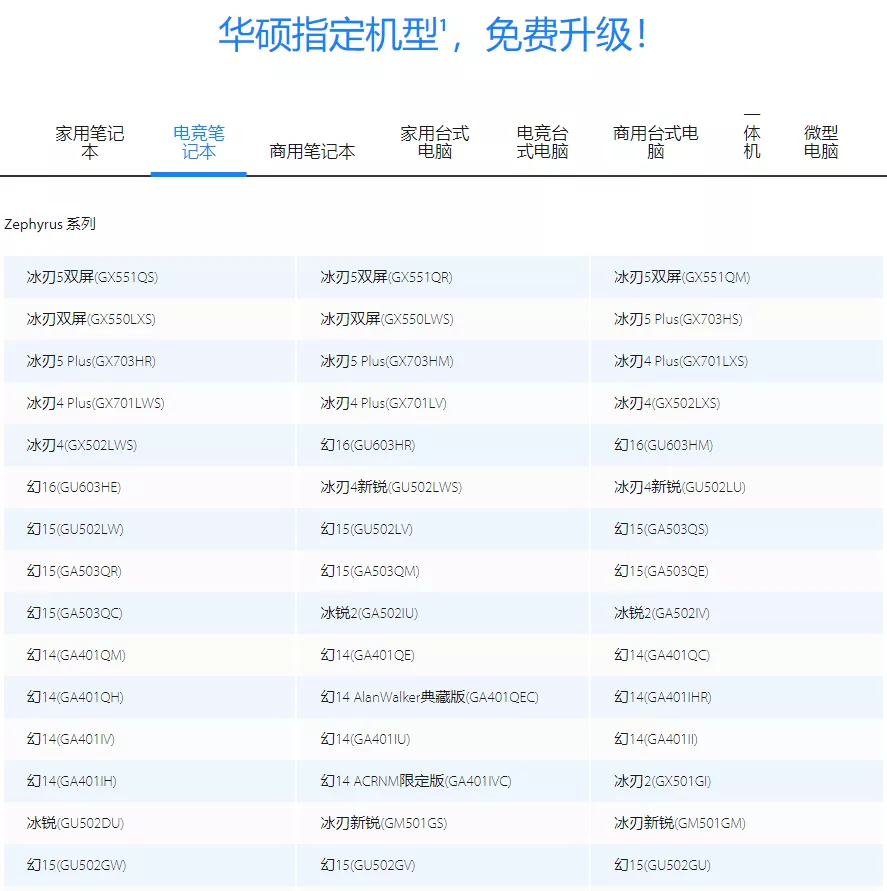Switch to the 家用台式电脑 tab
The width and height of the screenshot is (887, 891).
point(434,141)
